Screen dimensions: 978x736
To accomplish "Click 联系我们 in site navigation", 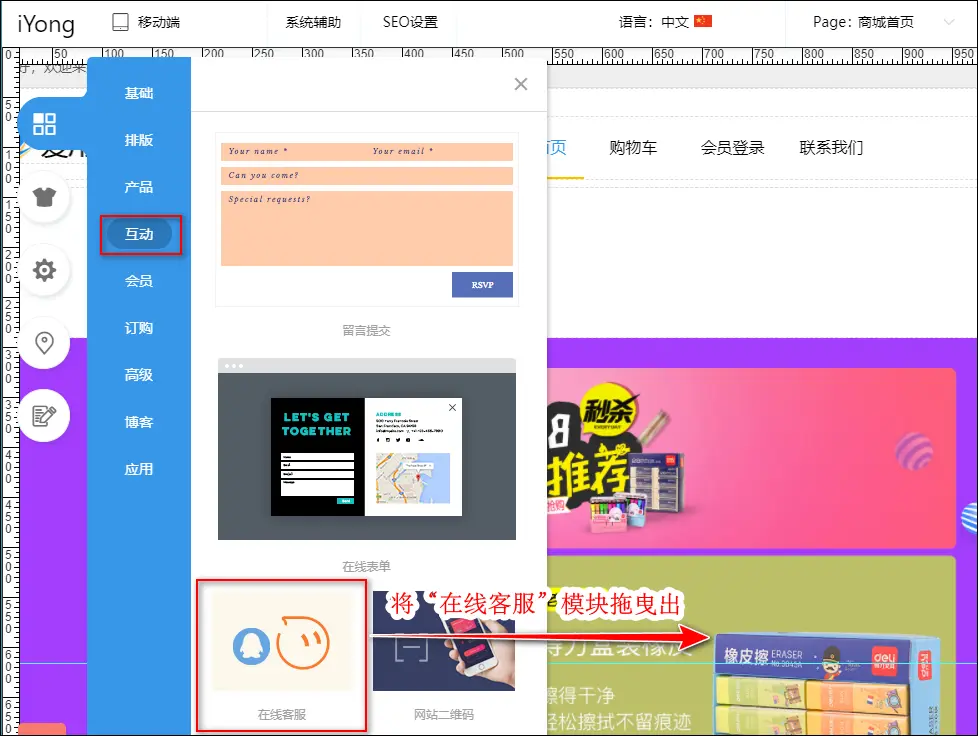I will click(831, 148).
